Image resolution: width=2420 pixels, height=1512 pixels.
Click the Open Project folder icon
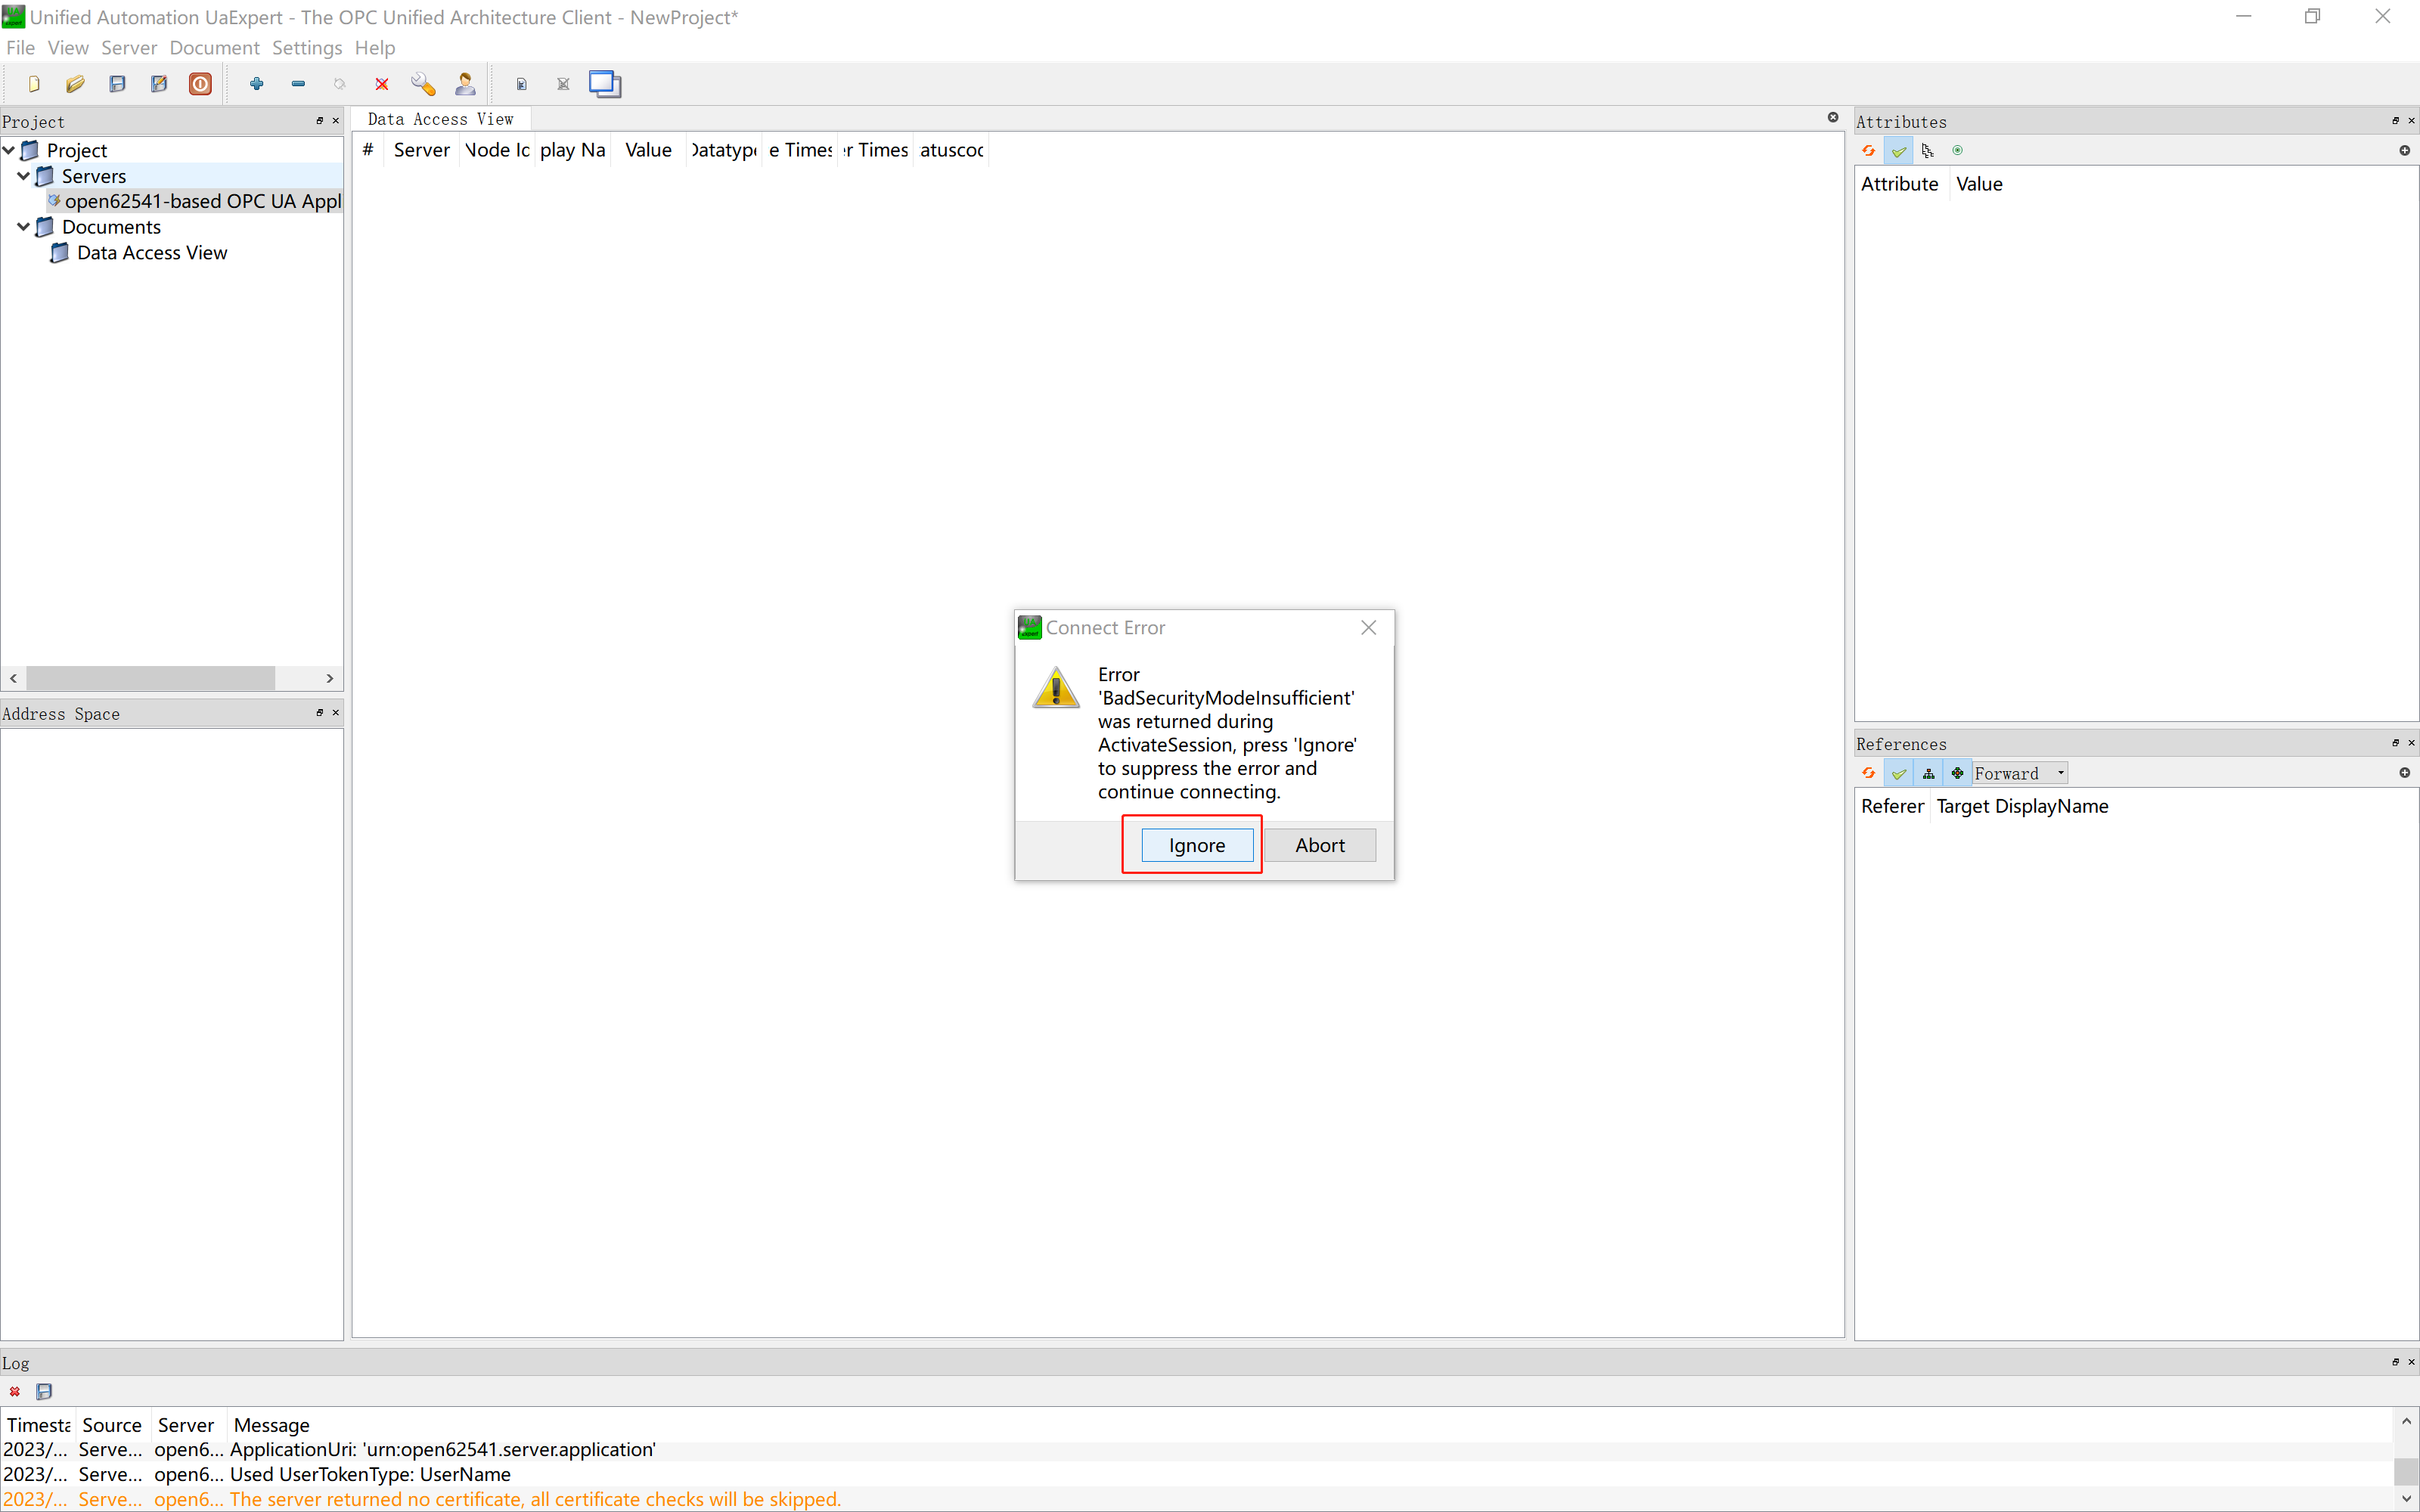click(75, 84)
